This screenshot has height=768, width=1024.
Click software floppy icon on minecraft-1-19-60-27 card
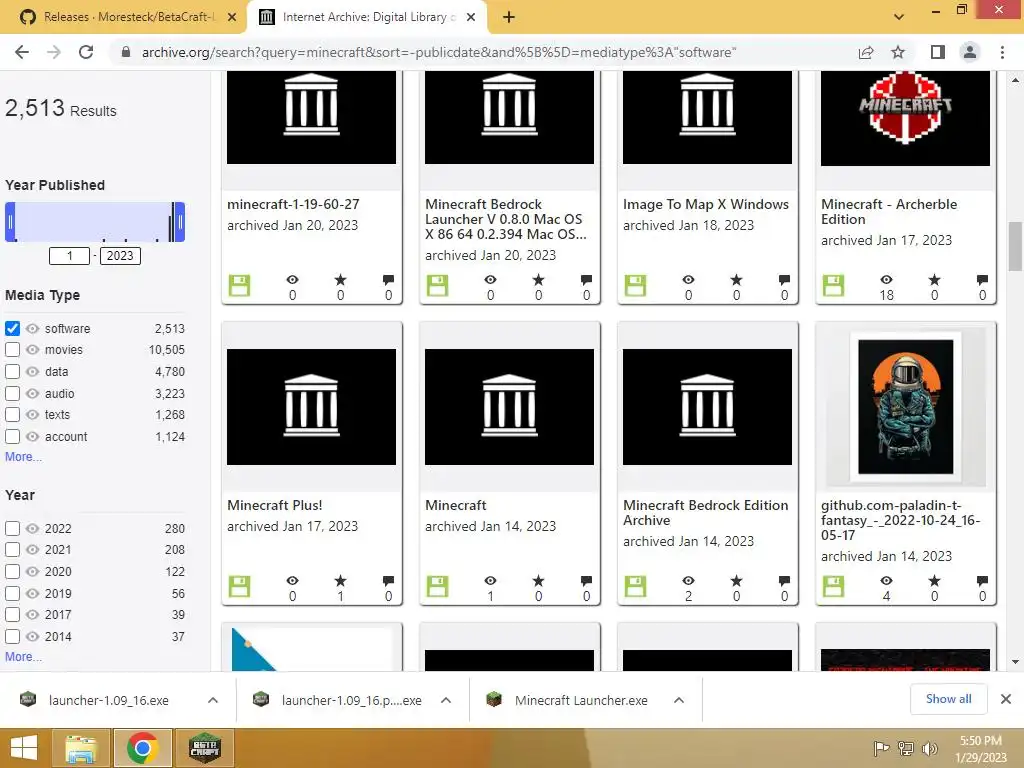(x=239, y=285)
